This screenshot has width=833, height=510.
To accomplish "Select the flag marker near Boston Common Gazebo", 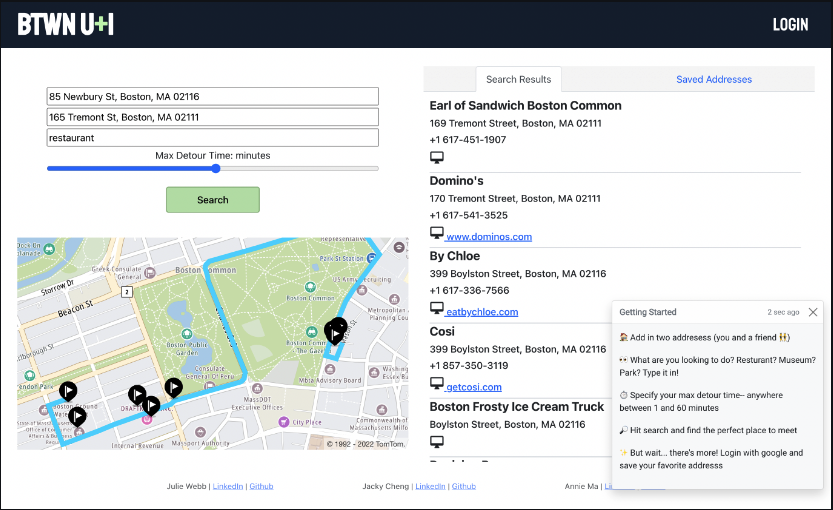I will (335, 331).
